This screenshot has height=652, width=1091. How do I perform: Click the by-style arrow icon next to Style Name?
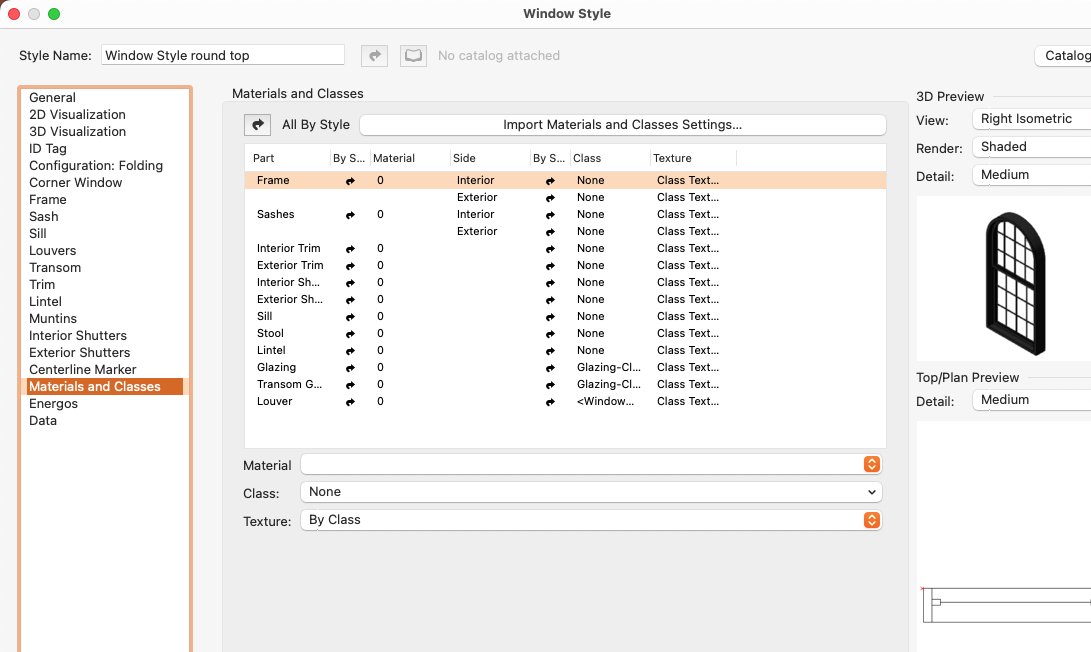click(x=374, y=56)
